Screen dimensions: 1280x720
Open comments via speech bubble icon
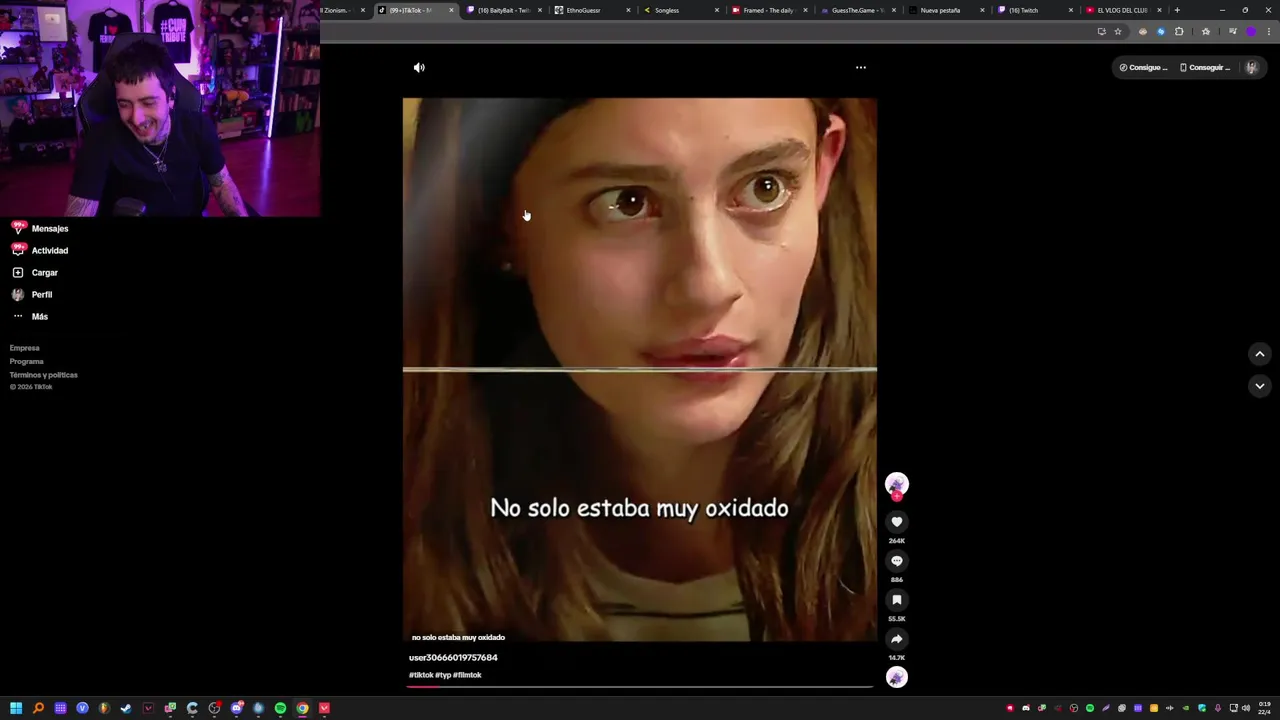897,561
